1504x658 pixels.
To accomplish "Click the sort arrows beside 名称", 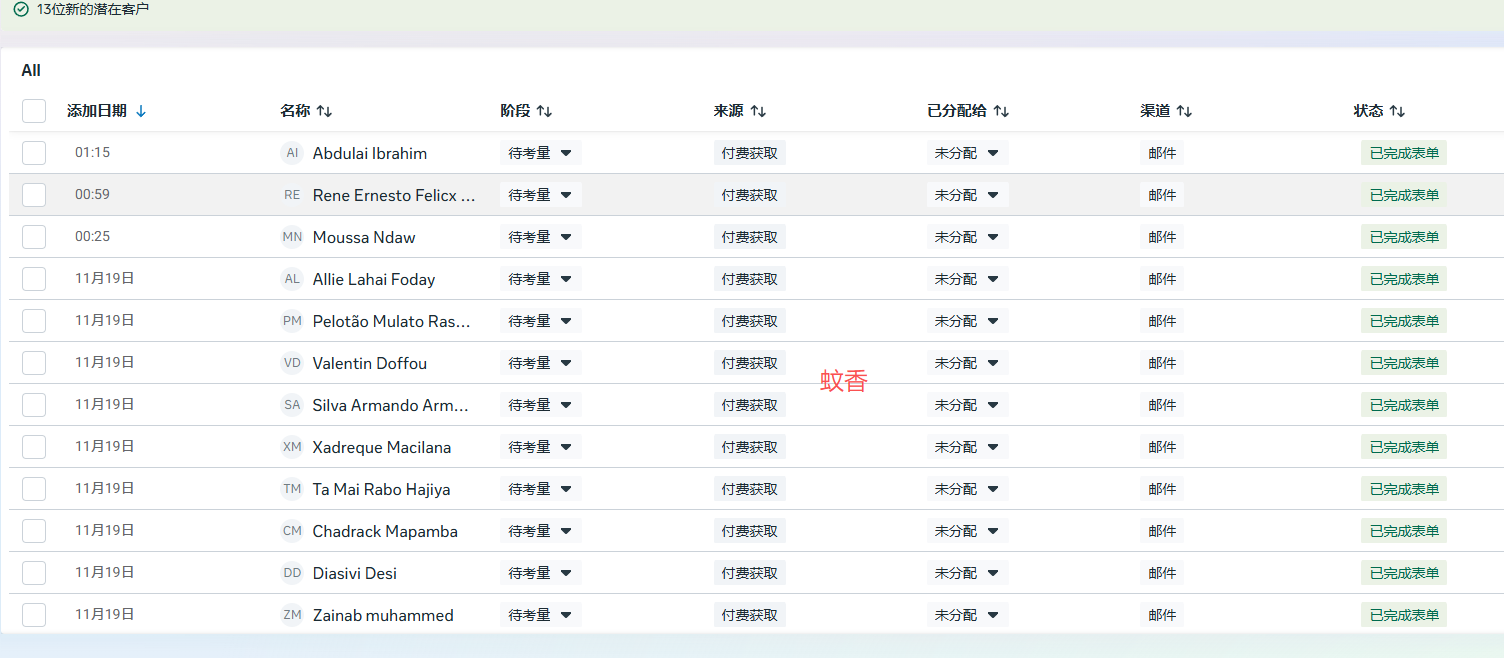I will coord(324,111).
